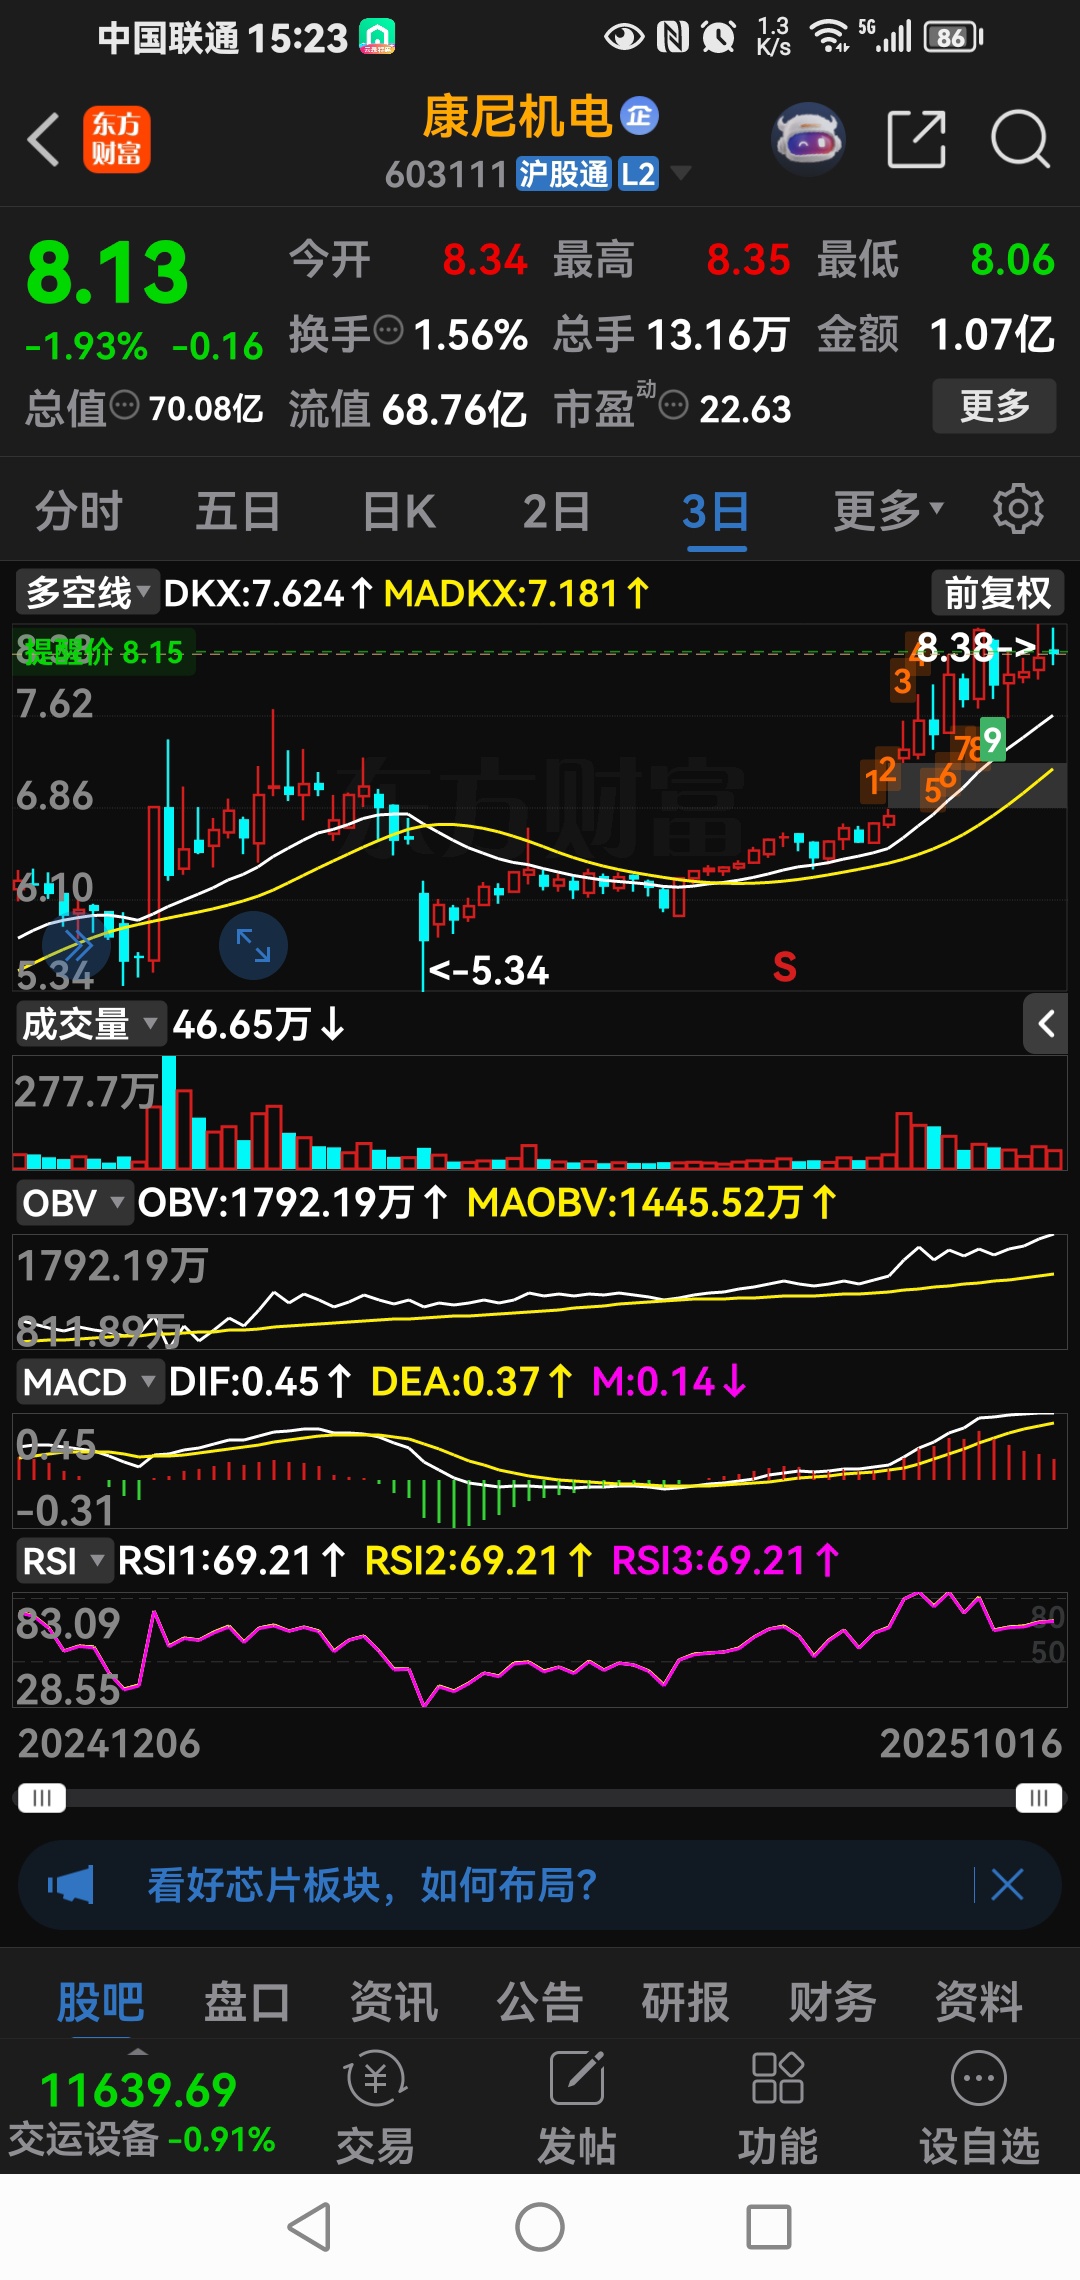Tap the megaphone announcement icon
Image resolution: width=1080 pixels, height=2280 pixels.
71,1885
